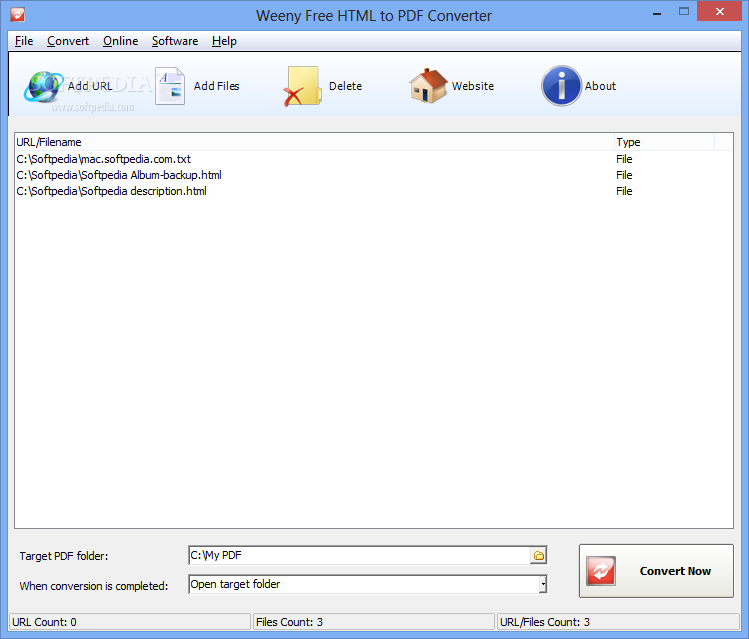
Task: Click the Type column header
Action: coord(664,142)
